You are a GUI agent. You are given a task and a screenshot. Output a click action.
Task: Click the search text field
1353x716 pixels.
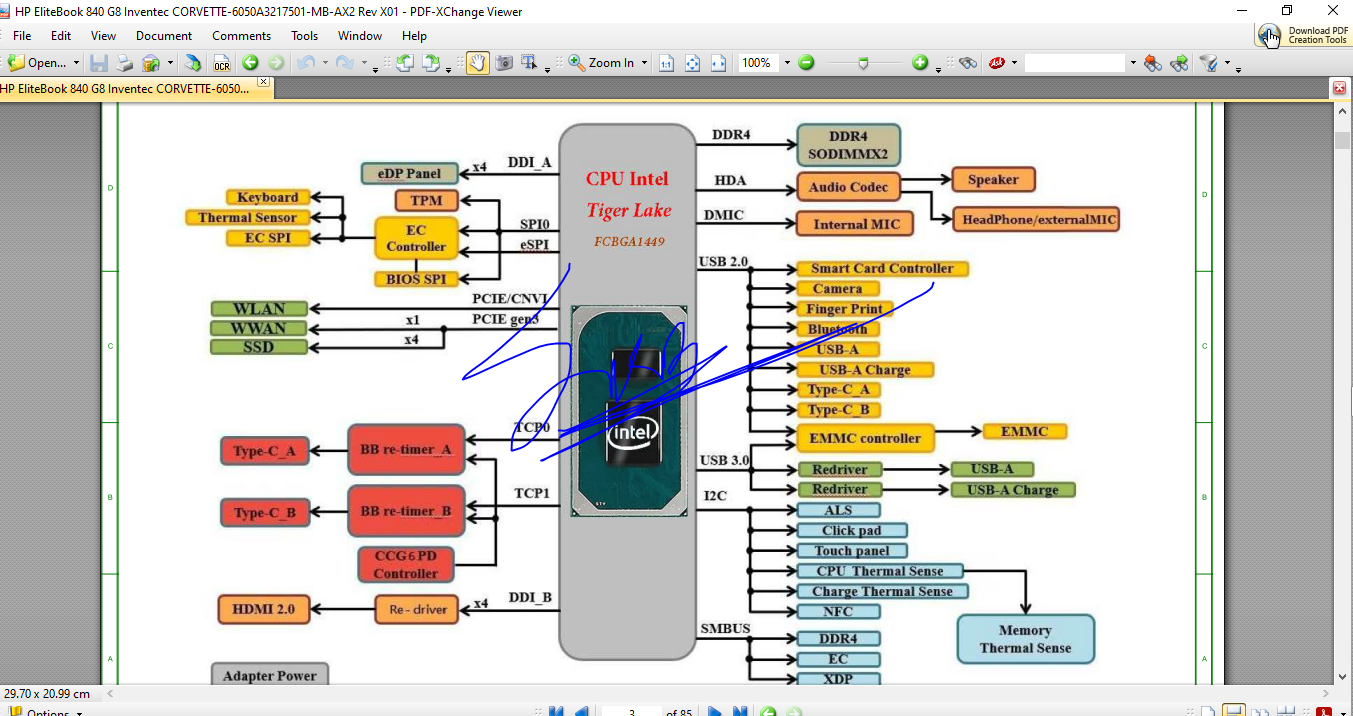coord(1075,62)
